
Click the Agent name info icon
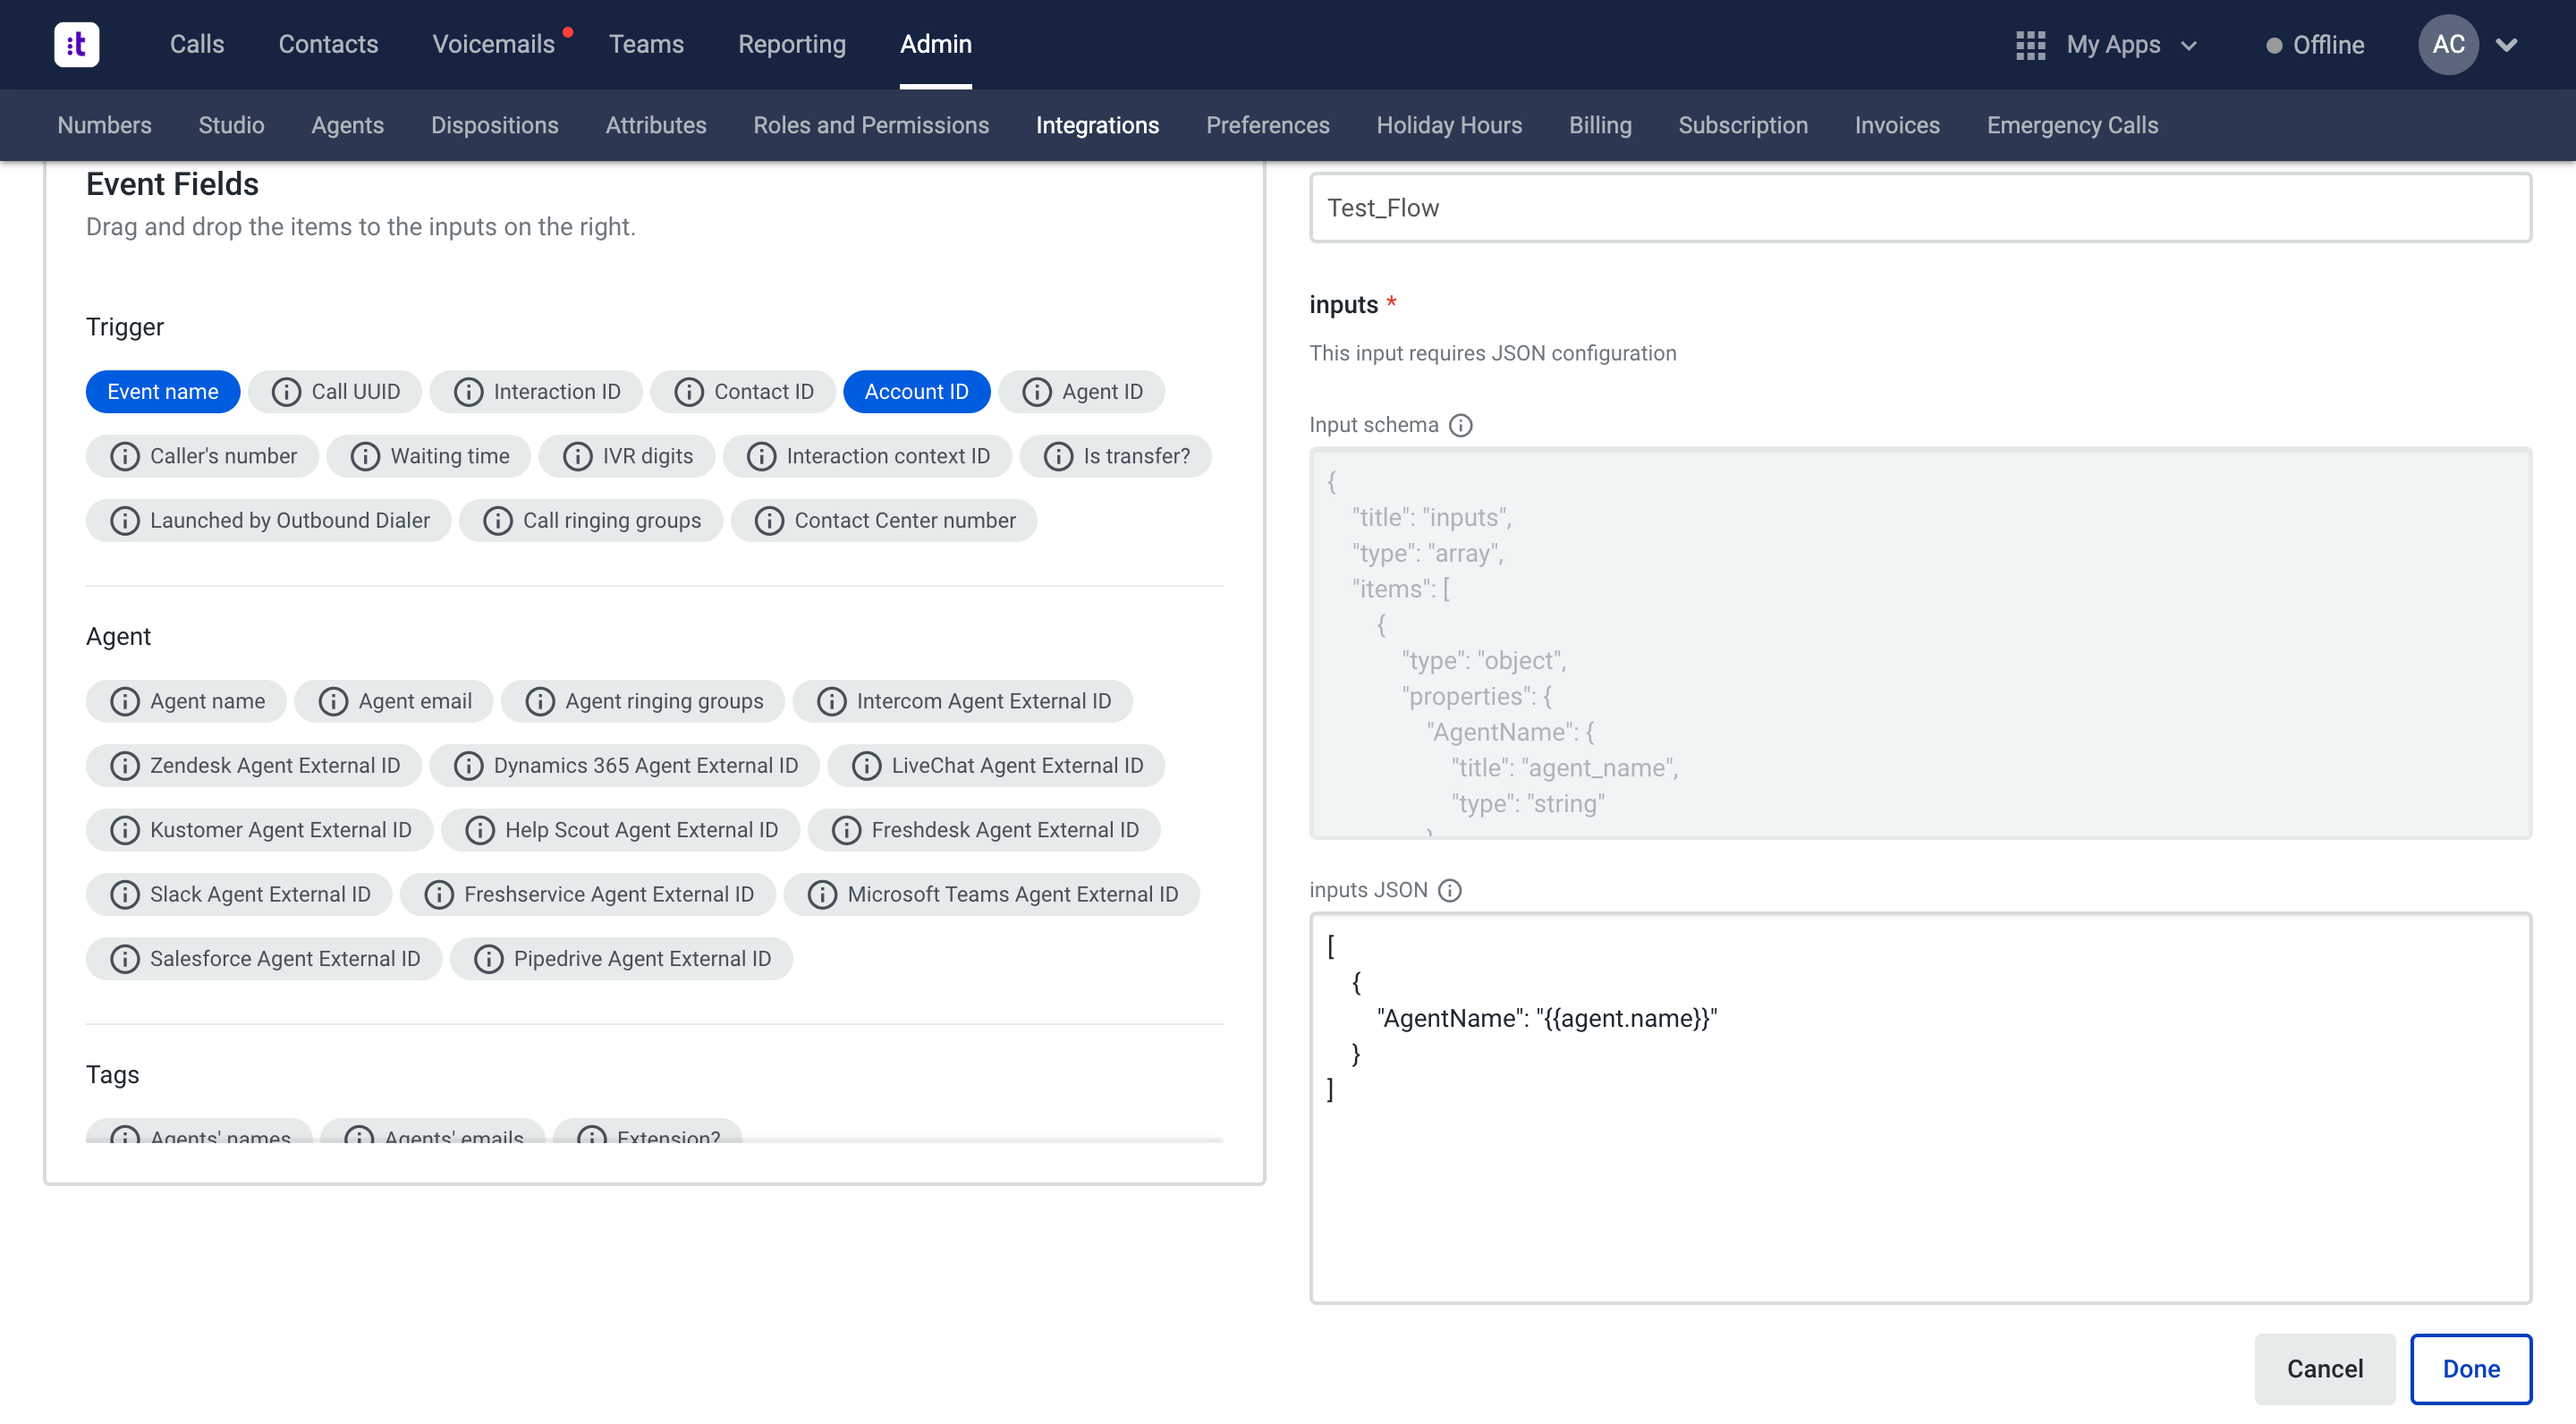(x=125, y=701)
